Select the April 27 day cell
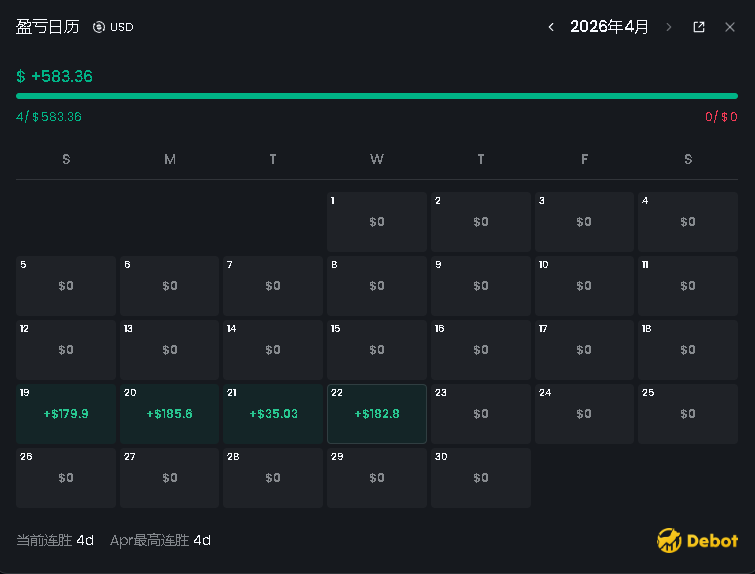 [x=169, y=478]
